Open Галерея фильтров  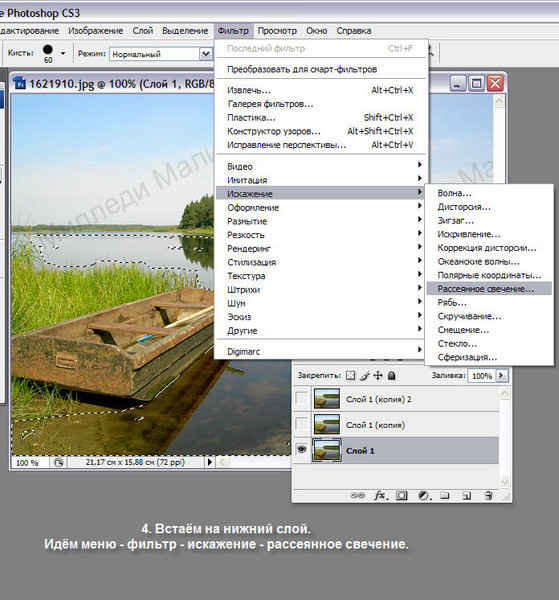[x=321, y=104]
